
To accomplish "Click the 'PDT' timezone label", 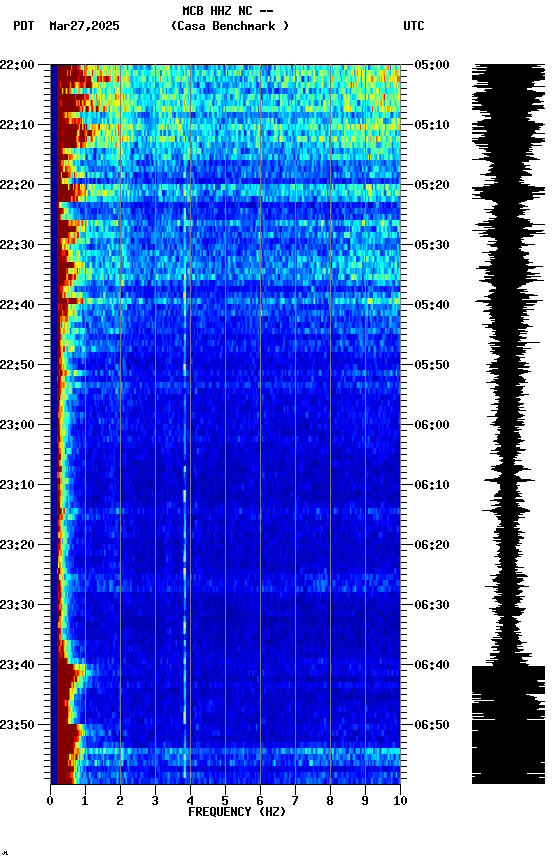I will click(24, 26).
